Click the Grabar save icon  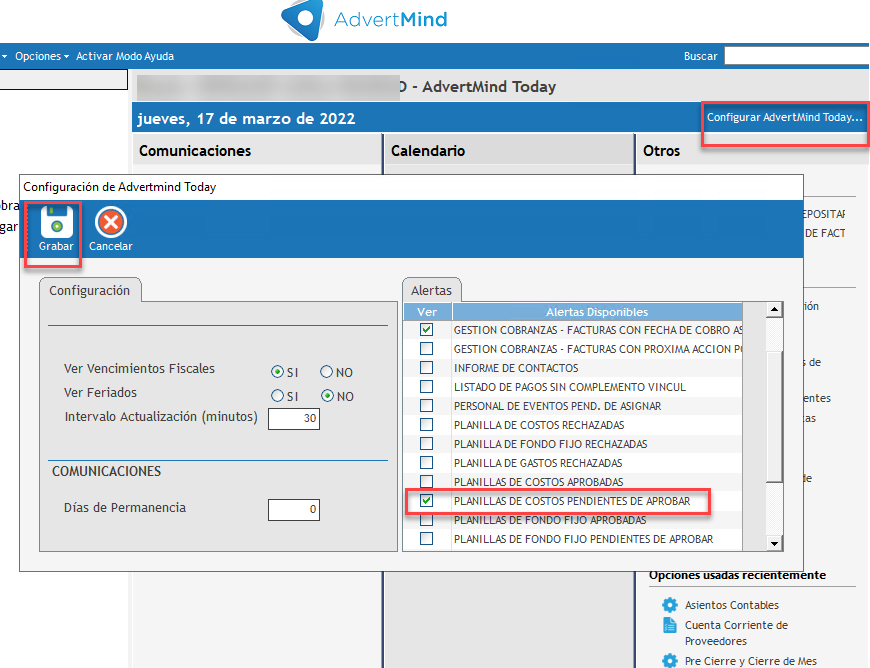coord(56,222)
